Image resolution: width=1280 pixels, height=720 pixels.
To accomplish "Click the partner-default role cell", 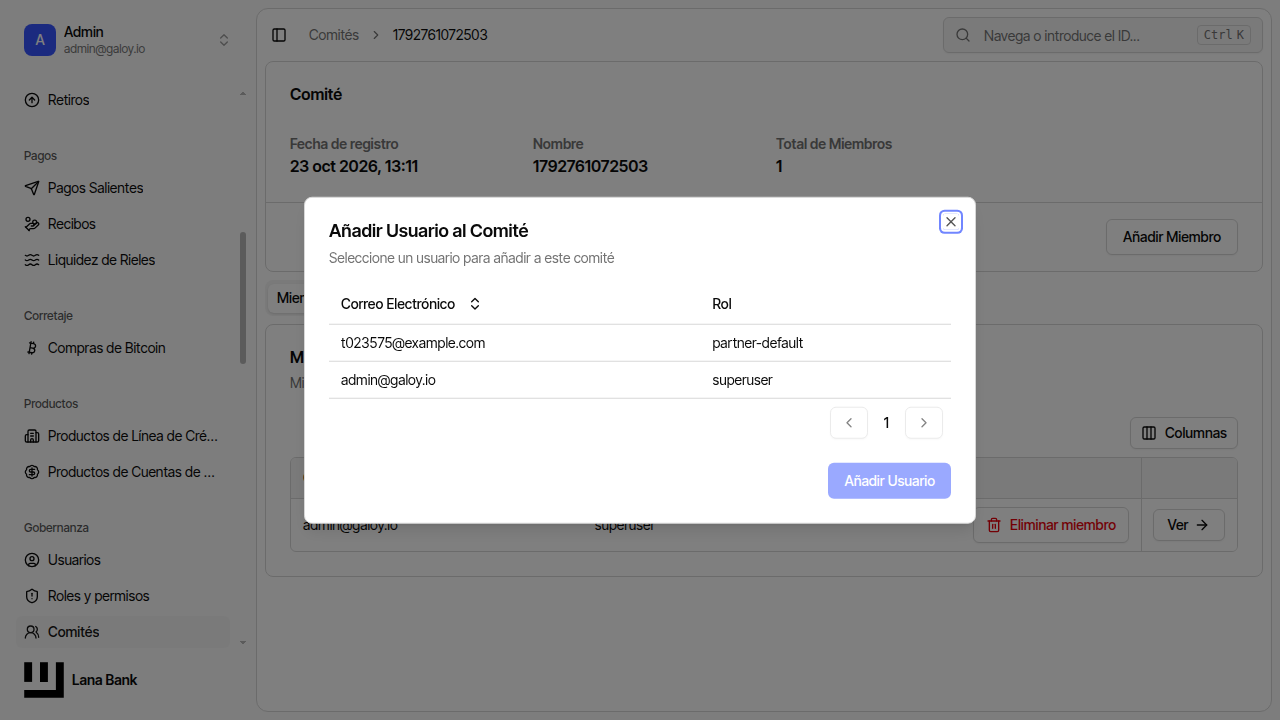I will coord(758,343).
